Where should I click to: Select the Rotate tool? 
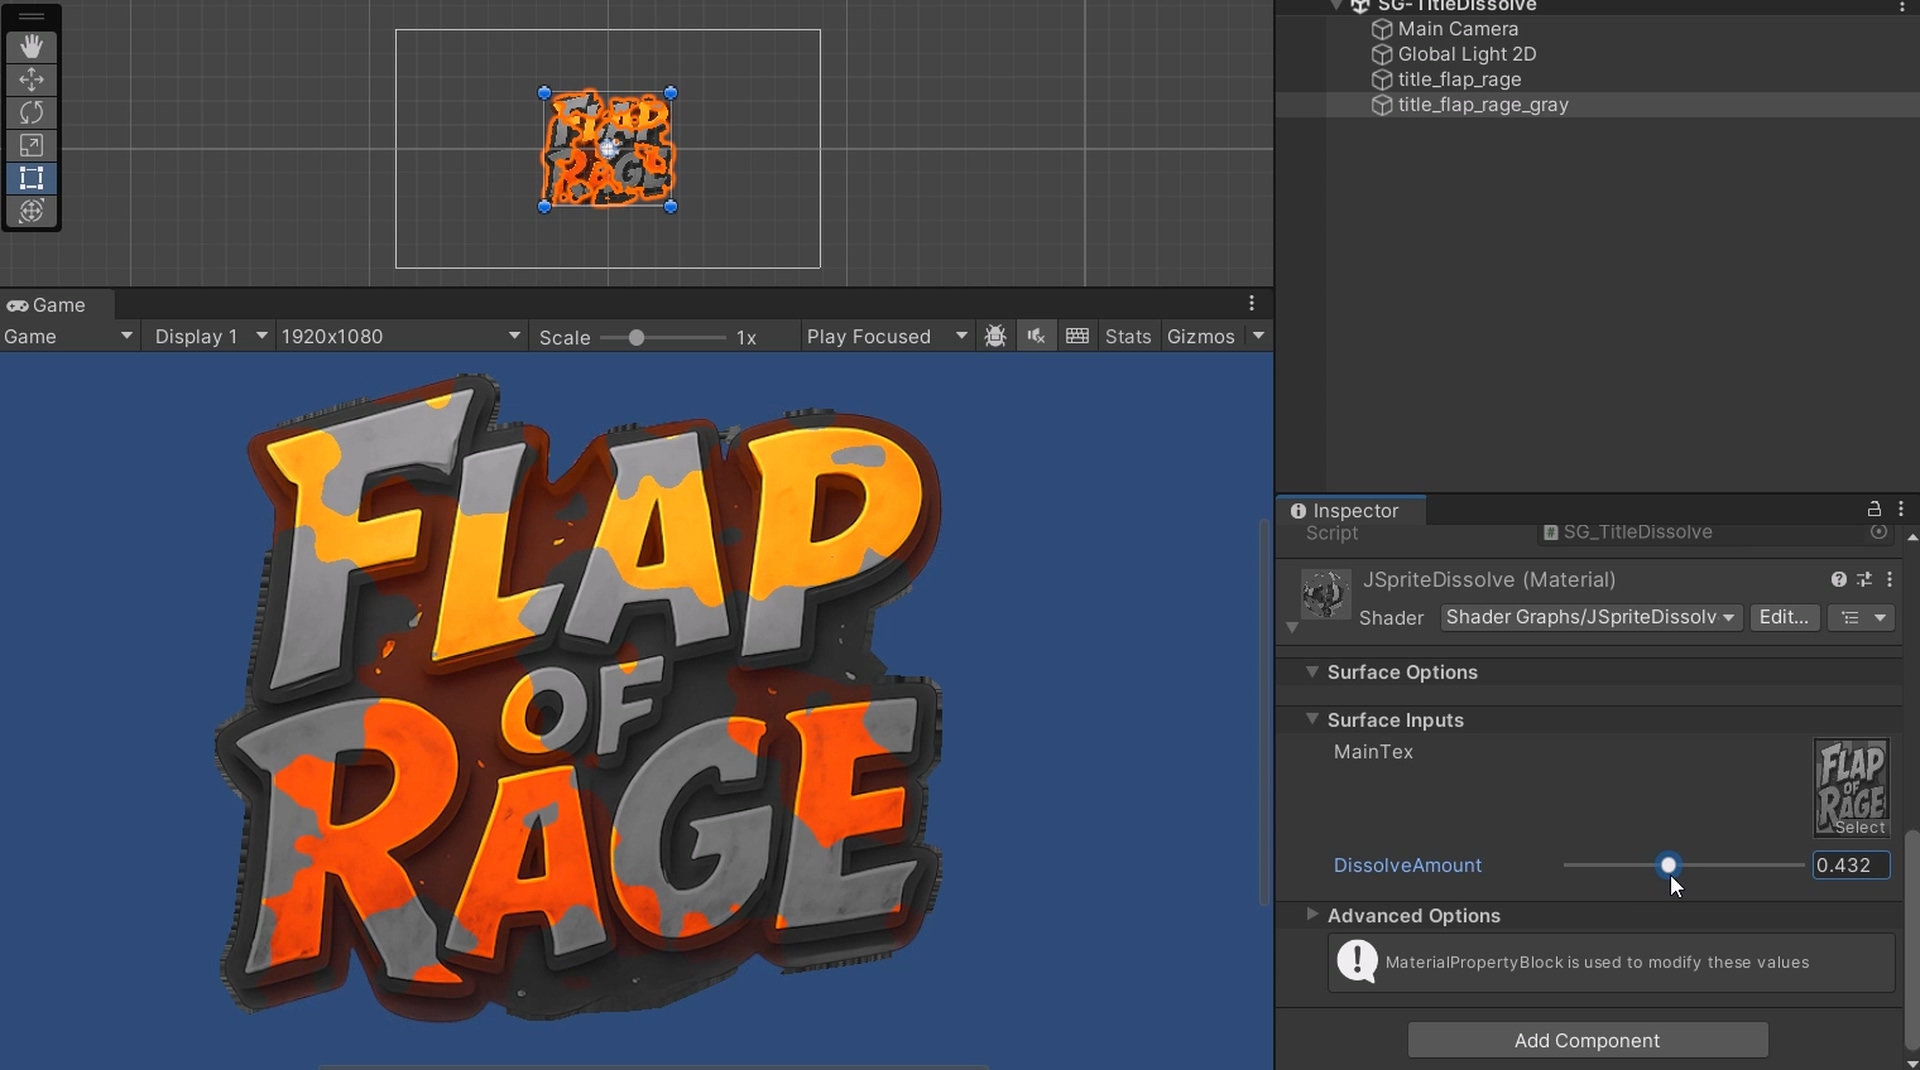click(x=31, y=113)
